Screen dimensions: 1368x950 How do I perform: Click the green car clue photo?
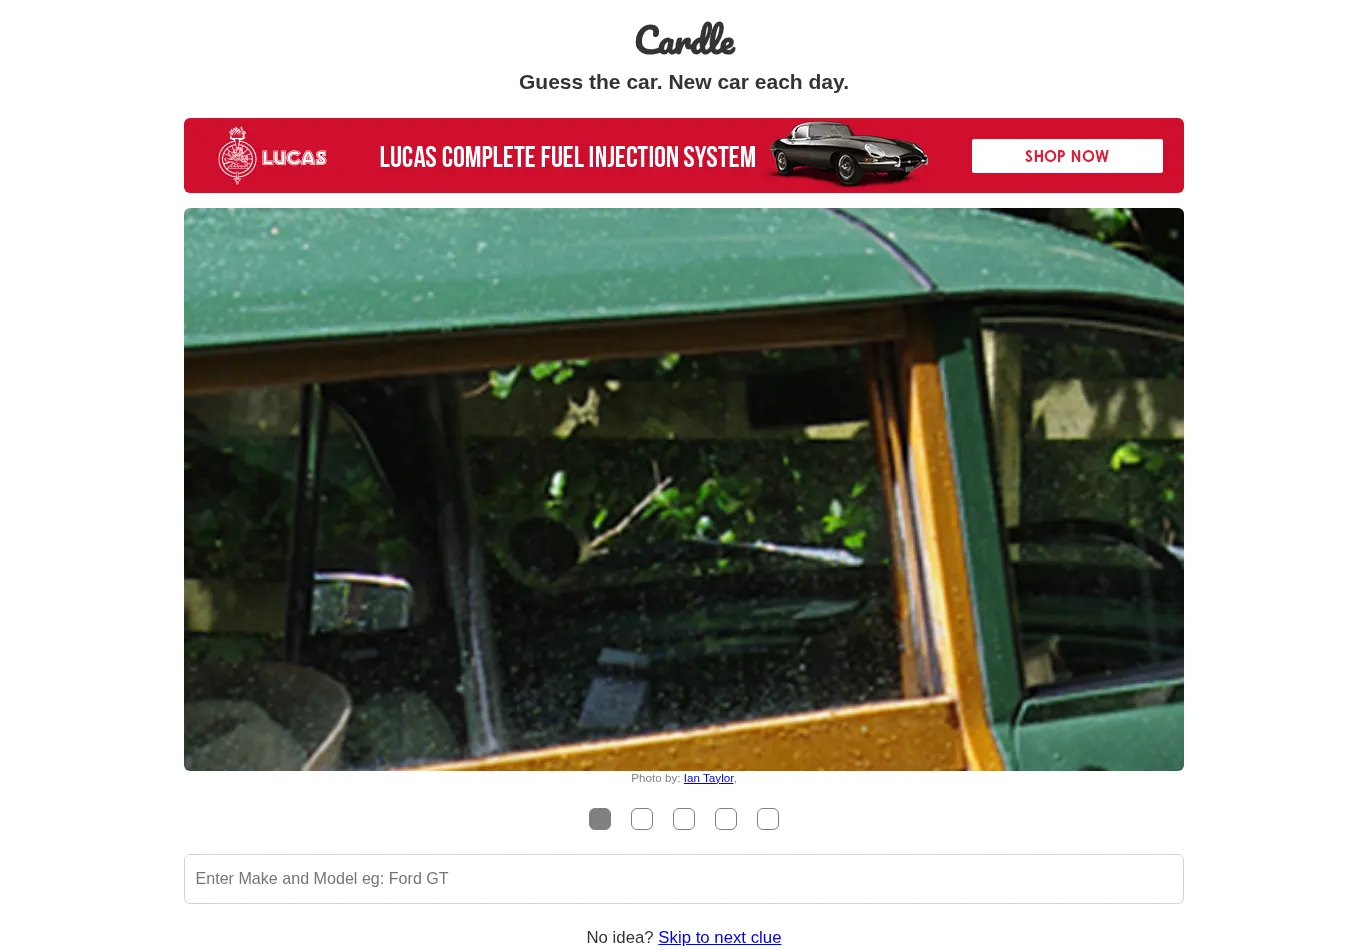[x=684, y=489]
